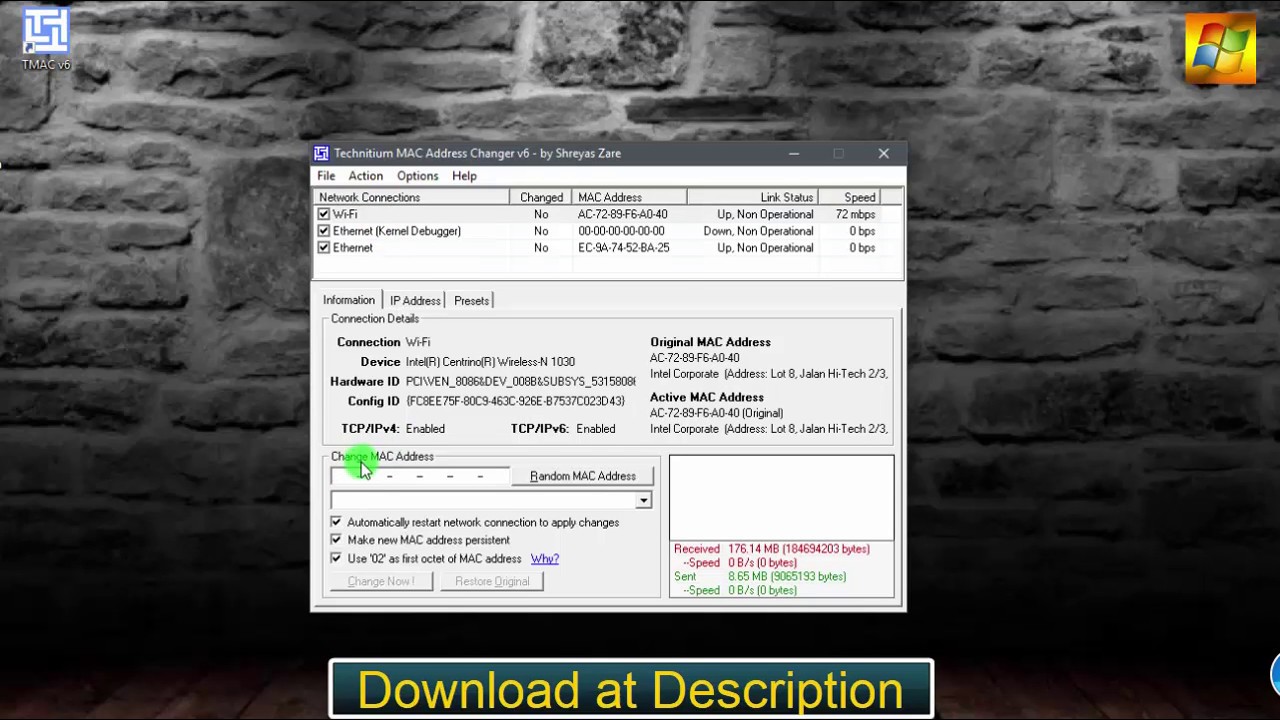Image resolution: width=1280 pixels, height=720 pixels.
Task: Click the network traffic graph area
Action: click(781, 498)
